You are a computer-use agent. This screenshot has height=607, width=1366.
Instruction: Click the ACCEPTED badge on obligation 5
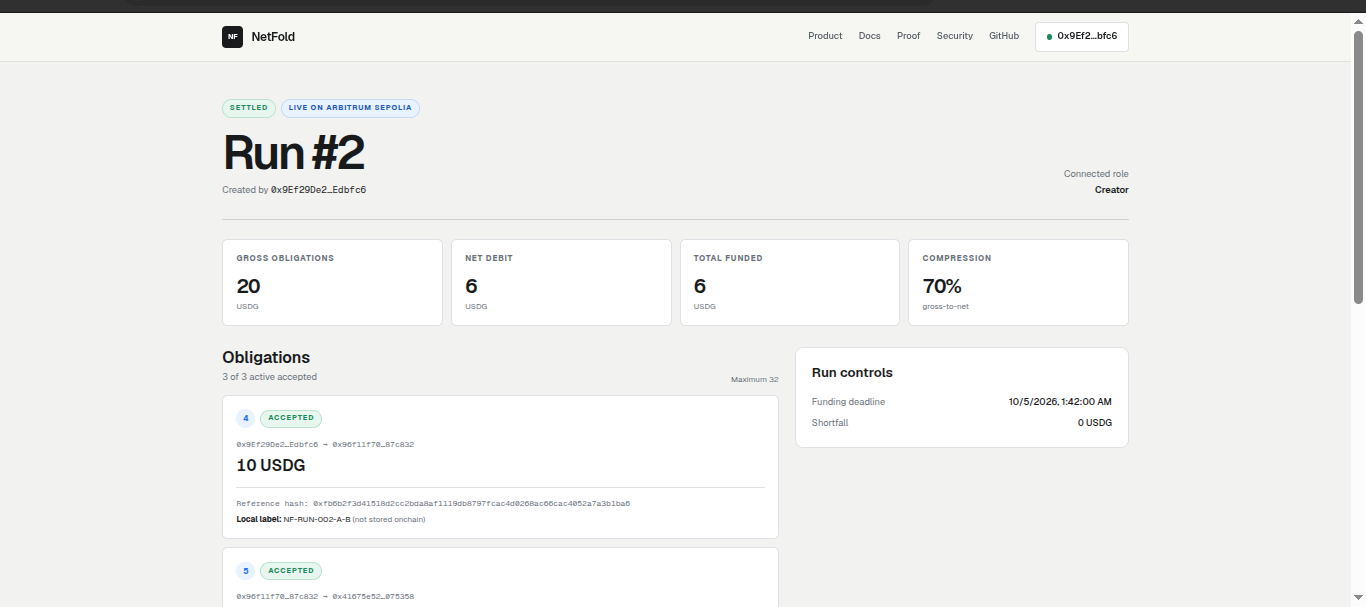pyautogui.click(x=291, y=571)
